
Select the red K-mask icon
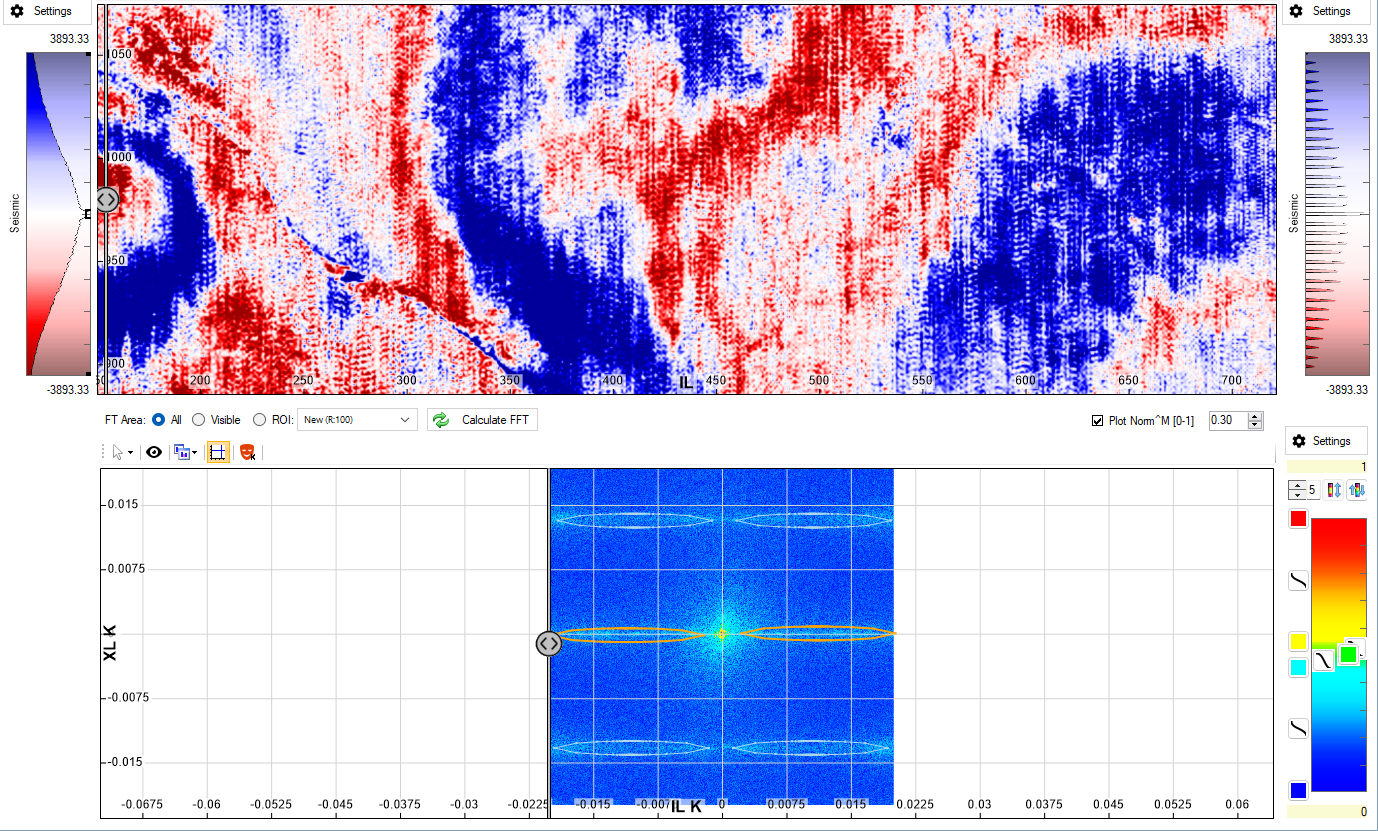pos(247,452)
